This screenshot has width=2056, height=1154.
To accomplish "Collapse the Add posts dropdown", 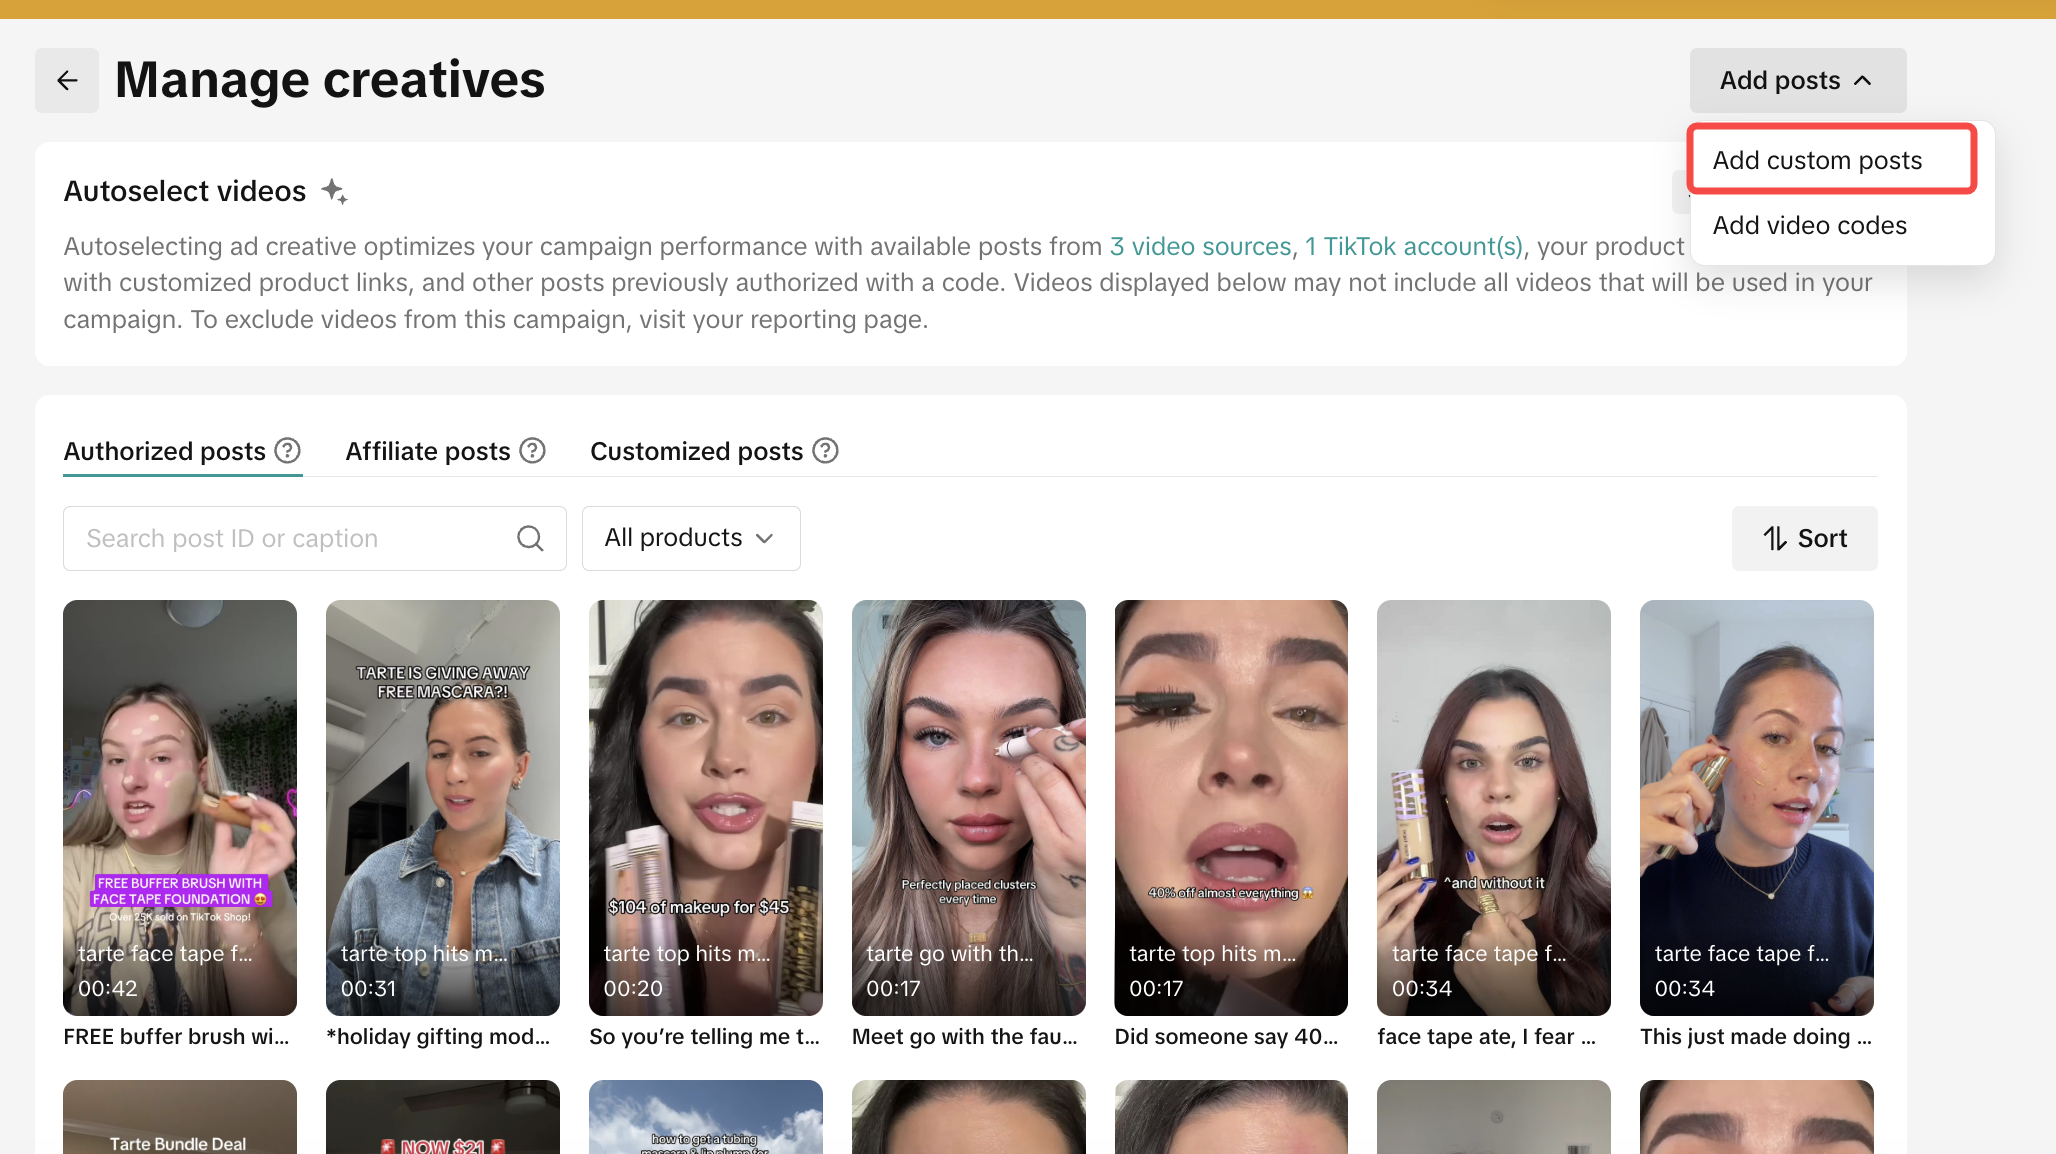I will [1797, 80].
